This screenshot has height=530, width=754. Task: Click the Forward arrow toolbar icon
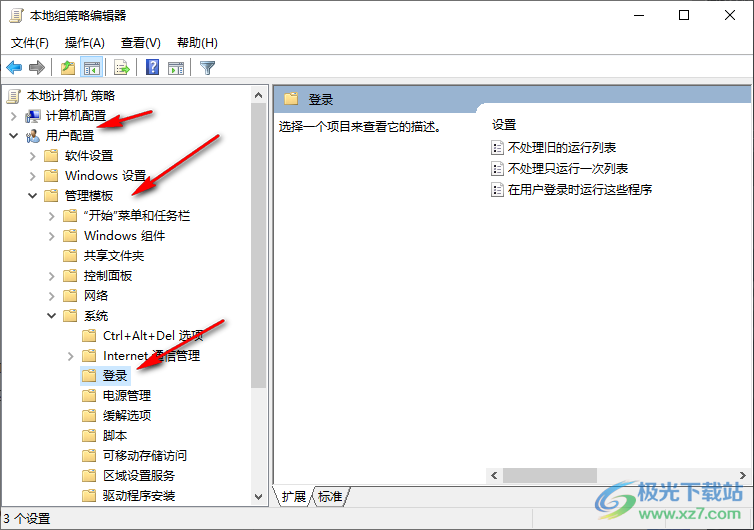tap(37, 67)
